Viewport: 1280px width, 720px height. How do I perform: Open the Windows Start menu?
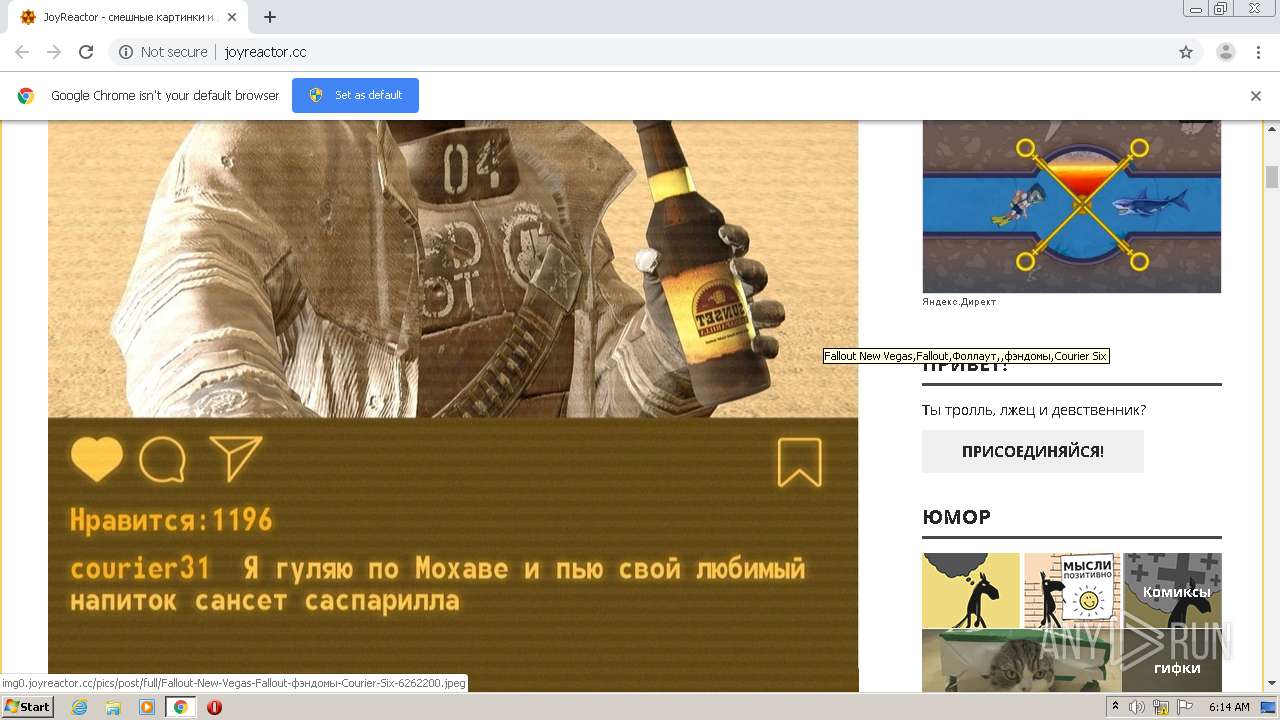coord(27,707)
